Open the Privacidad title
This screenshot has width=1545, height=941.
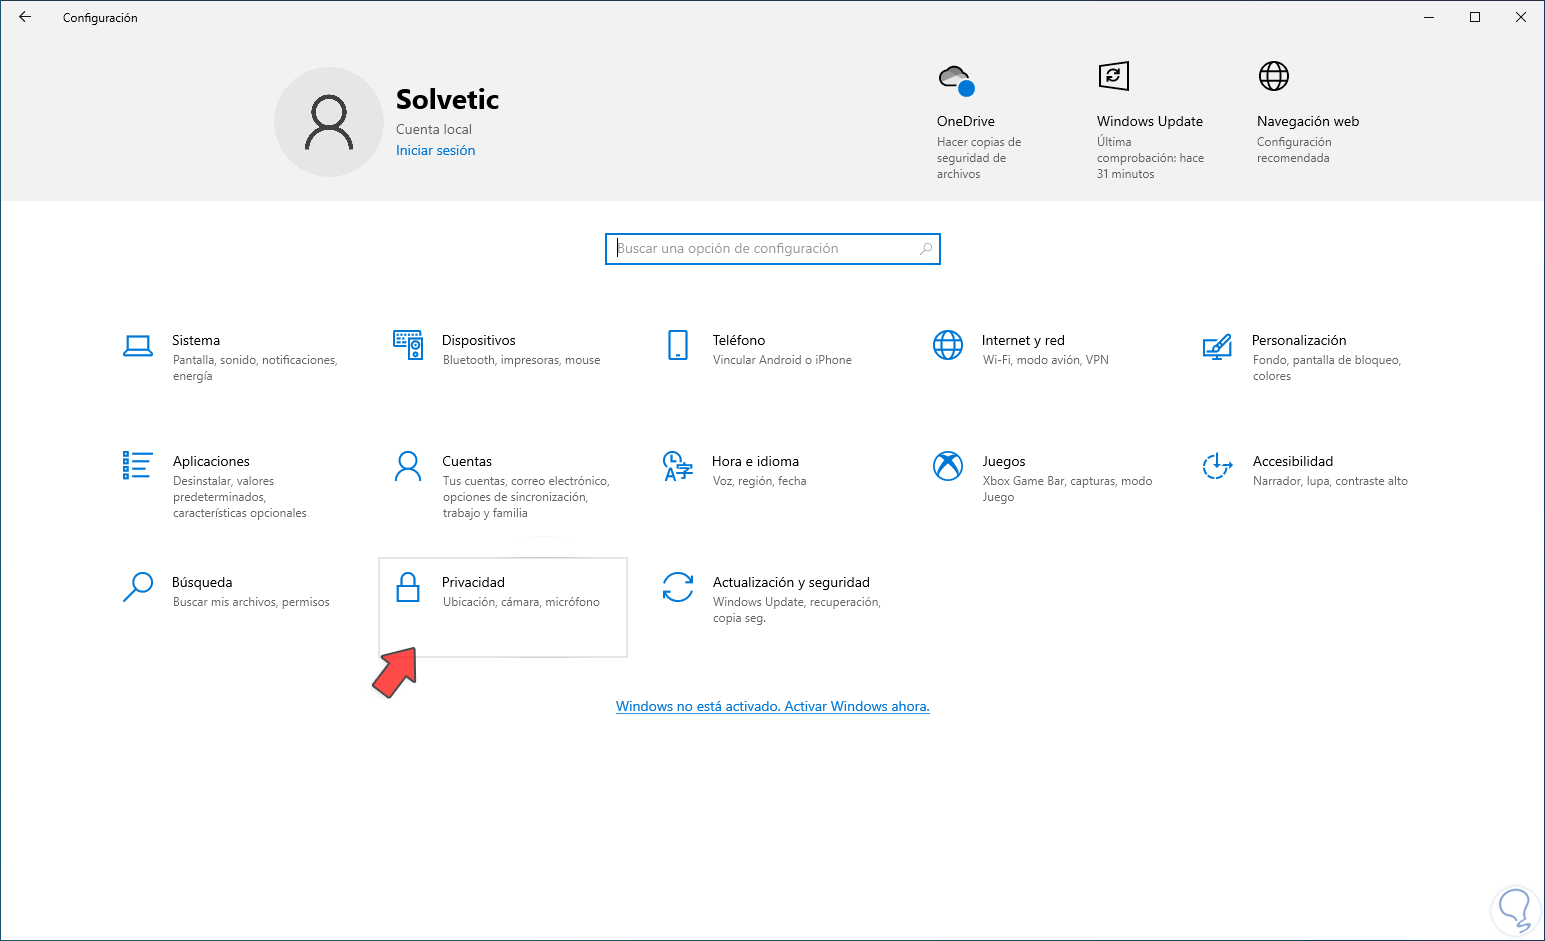click(x=473, y=583)
